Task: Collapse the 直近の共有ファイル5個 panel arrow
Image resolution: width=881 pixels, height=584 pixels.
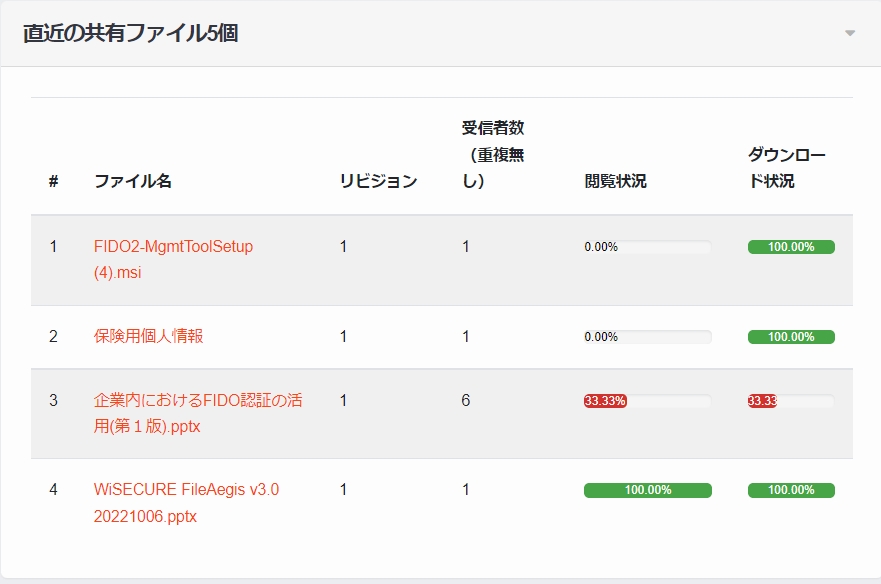Action: tap(850, 33)
